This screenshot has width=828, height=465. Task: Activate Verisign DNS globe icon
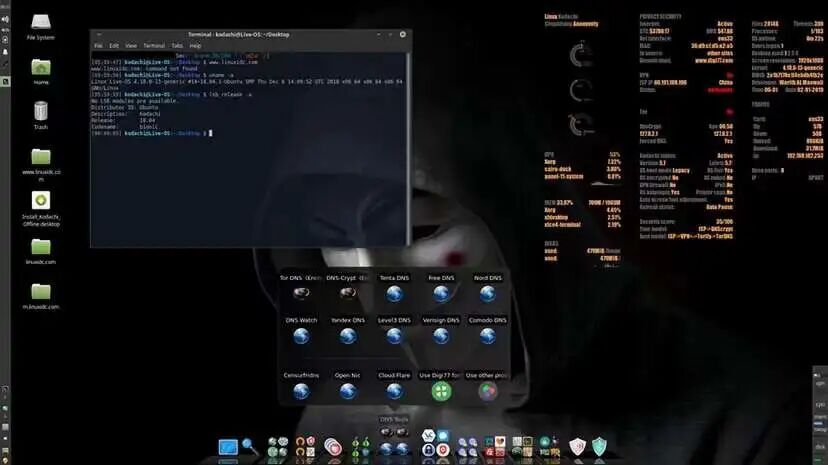click(441, 336)
